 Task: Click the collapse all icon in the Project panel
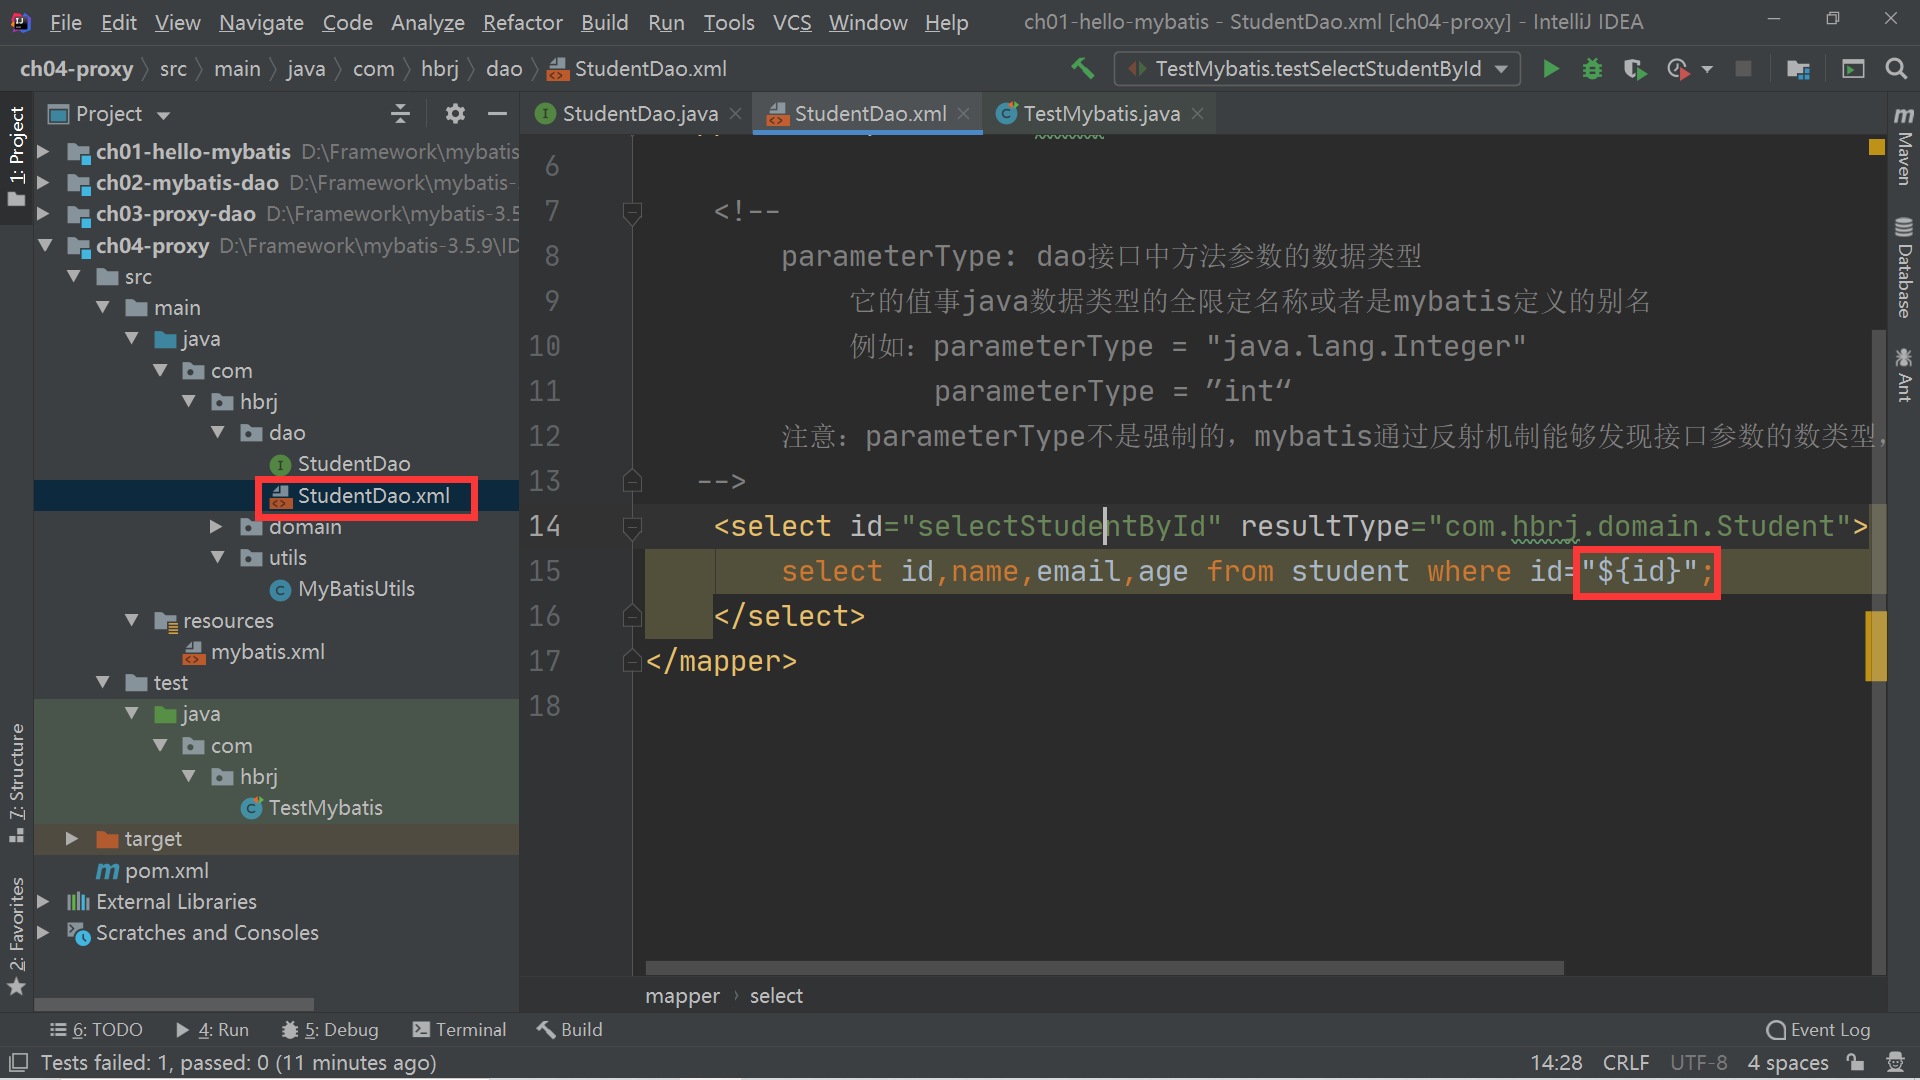coord(400,114)
